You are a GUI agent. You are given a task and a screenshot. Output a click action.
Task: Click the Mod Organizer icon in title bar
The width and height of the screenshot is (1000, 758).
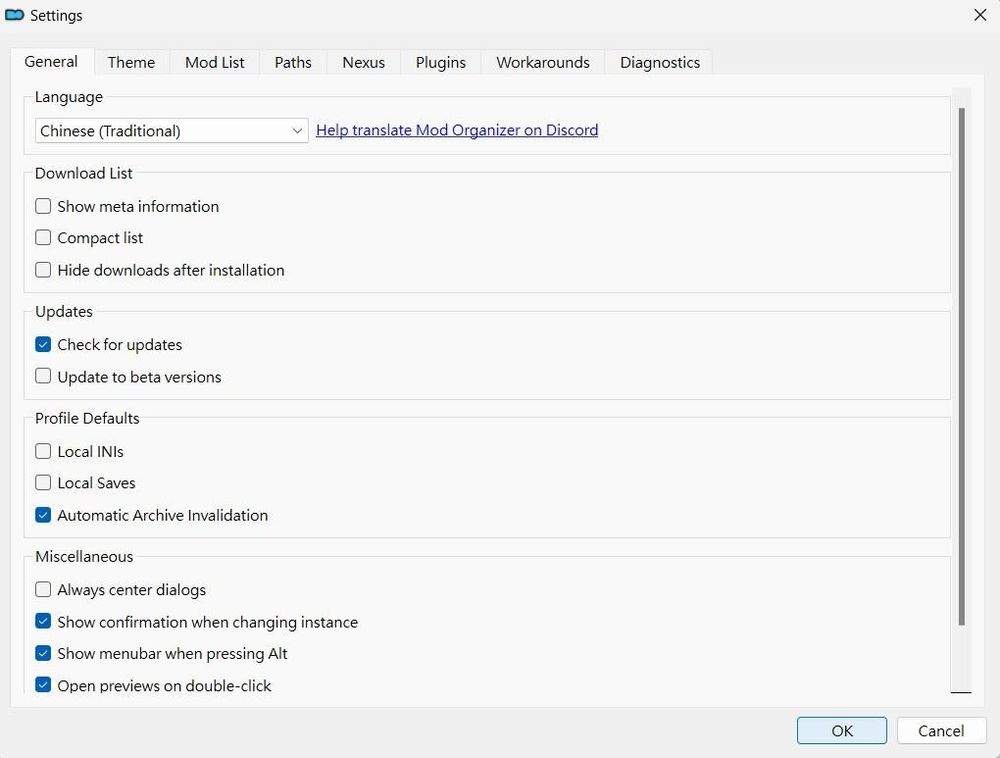[x=15, y=15]
